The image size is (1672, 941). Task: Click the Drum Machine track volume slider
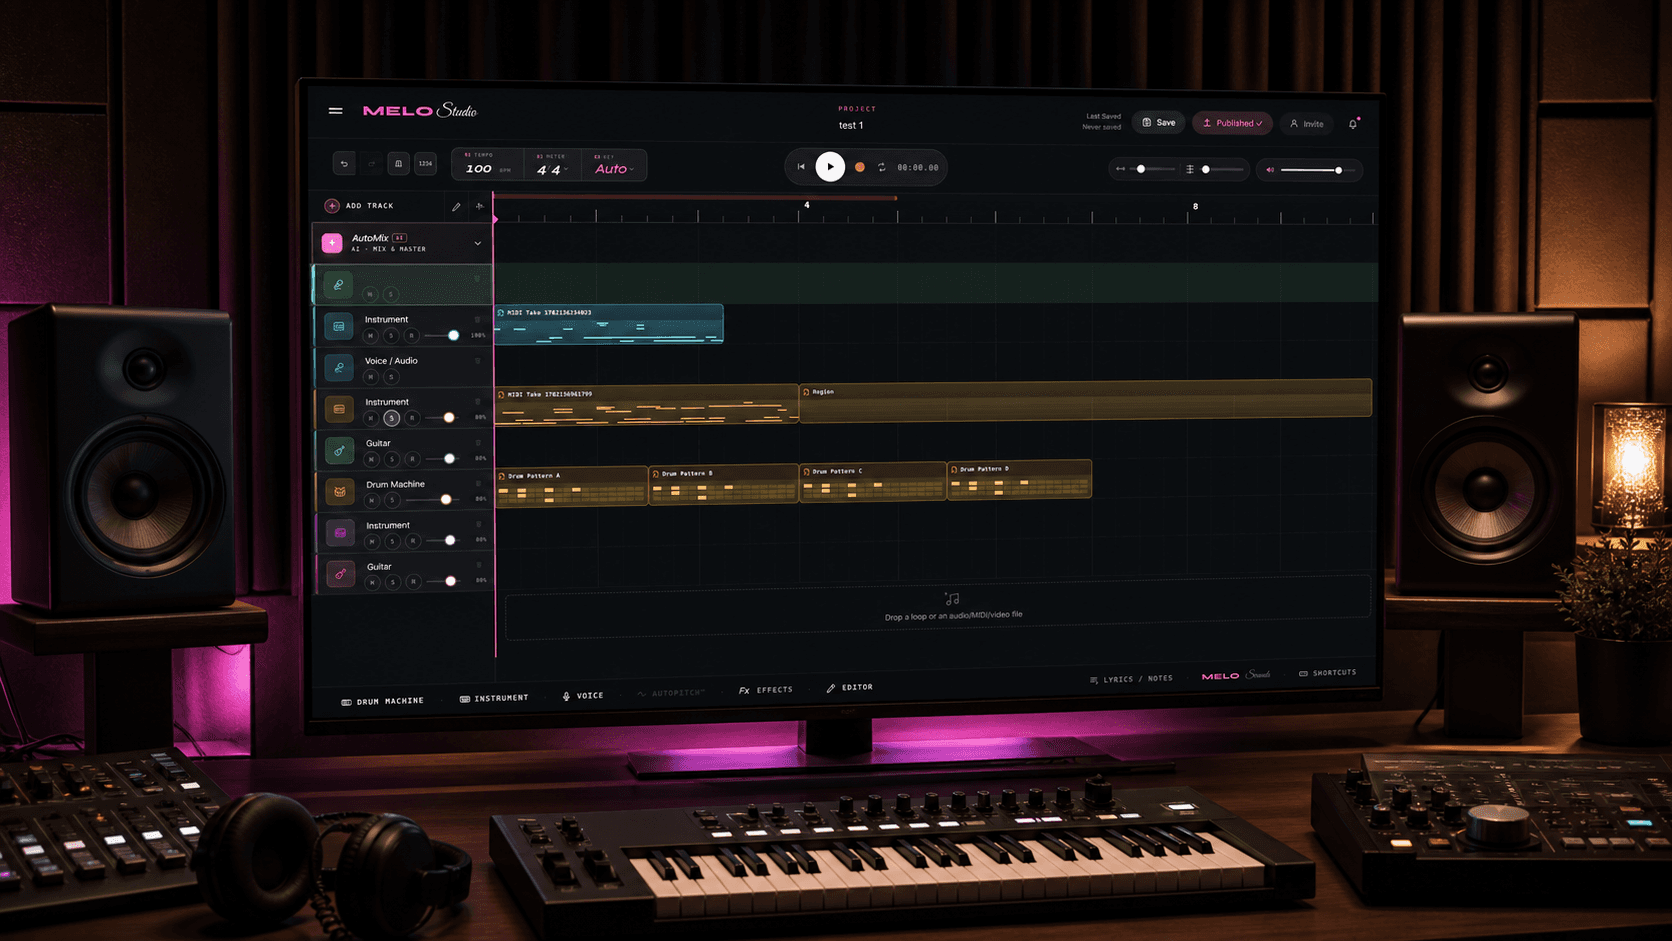431,499
